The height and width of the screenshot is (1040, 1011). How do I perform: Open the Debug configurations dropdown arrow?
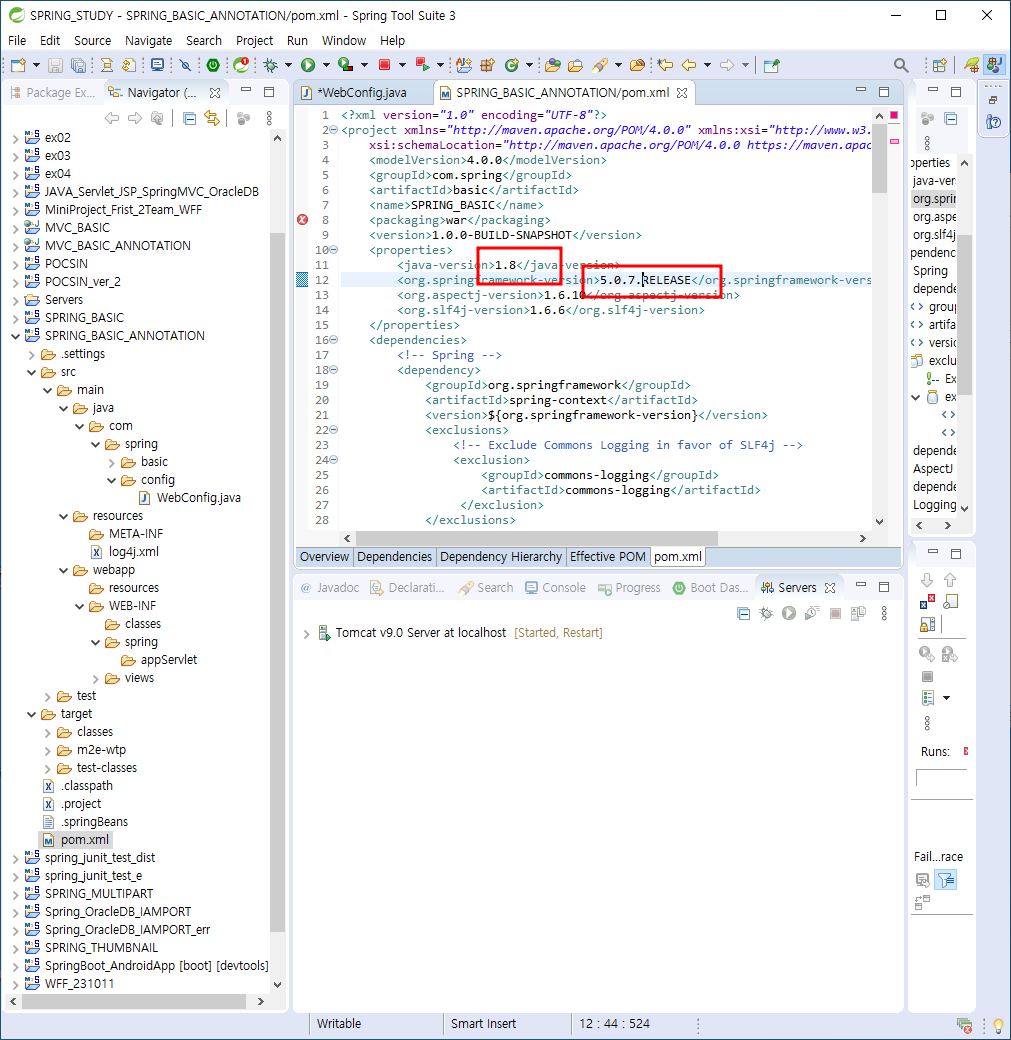tap(288, 65)
